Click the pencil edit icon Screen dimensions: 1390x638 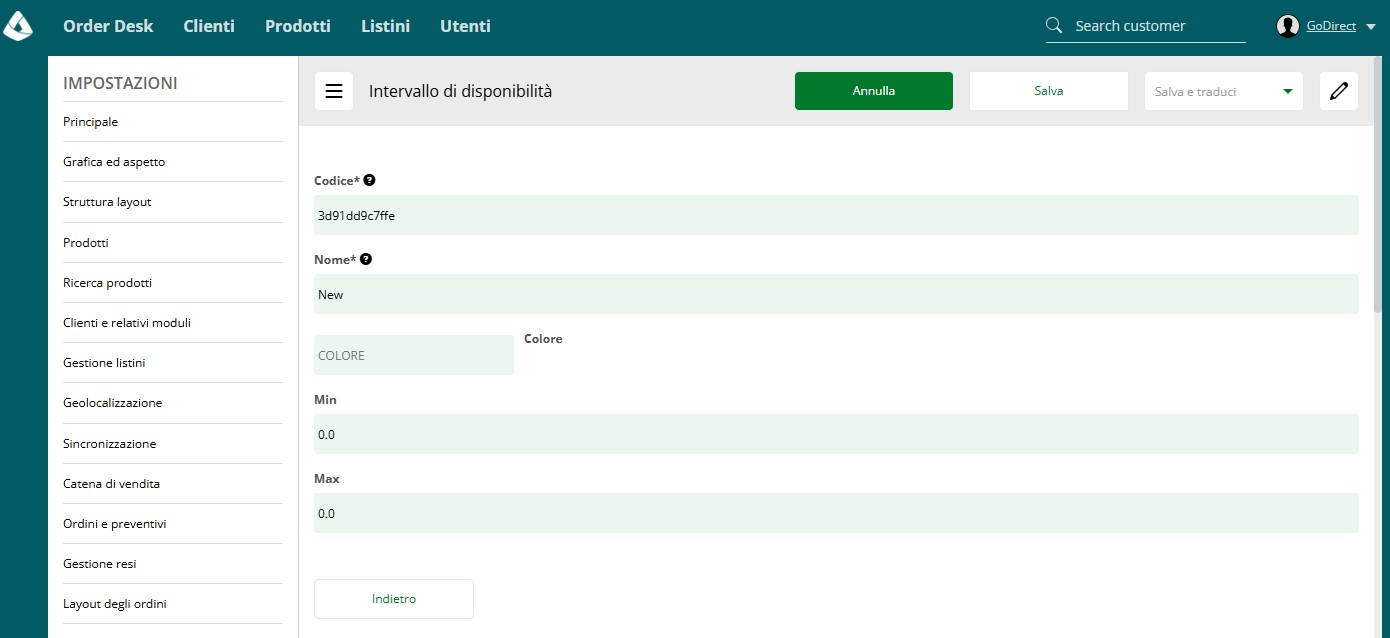[x=1339, y=91]
